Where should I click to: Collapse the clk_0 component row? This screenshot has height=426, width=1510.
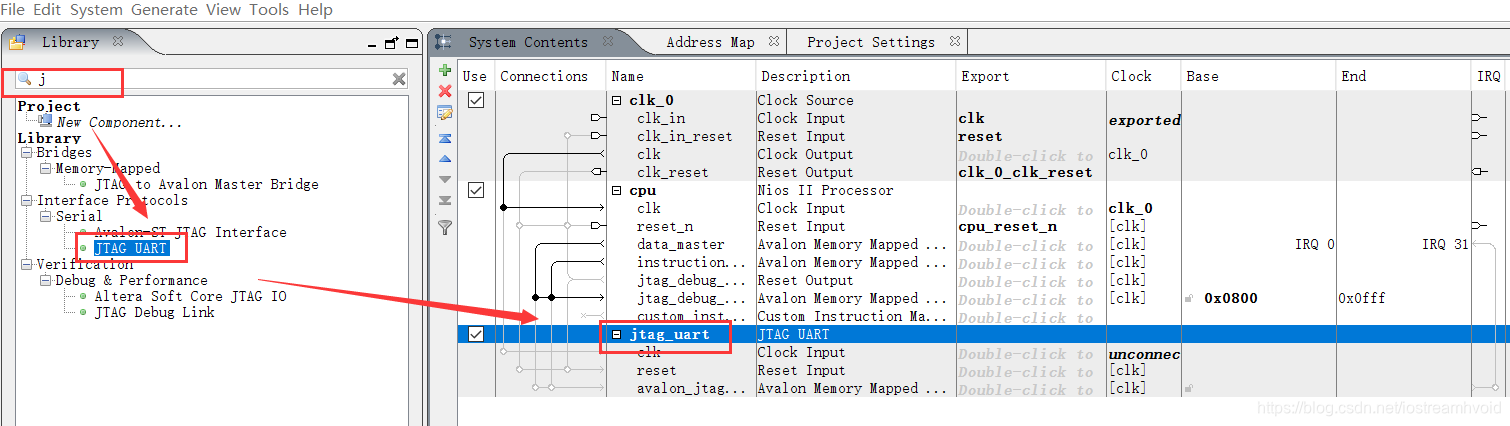pyautogui.click(x=616, y=100)
